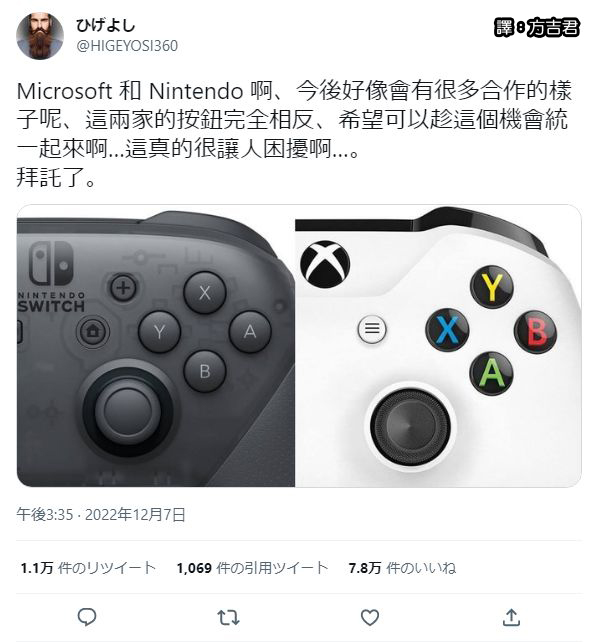Open the Switch Pro controller image half

pyautogui.click(x=156, y=346)
